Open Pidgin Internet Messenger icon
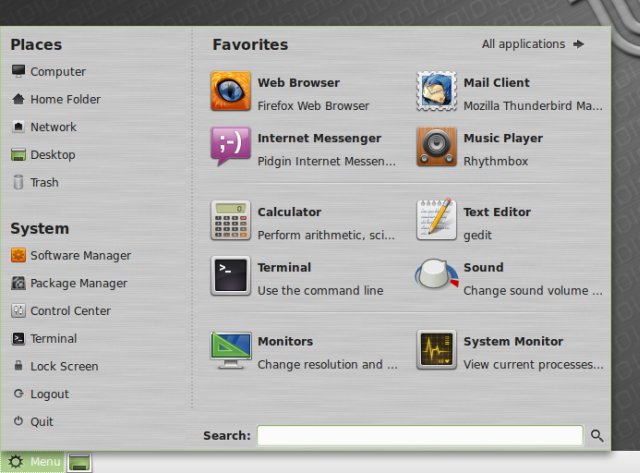The width and height of the screenshot is (640, 473). click(230, 147)
